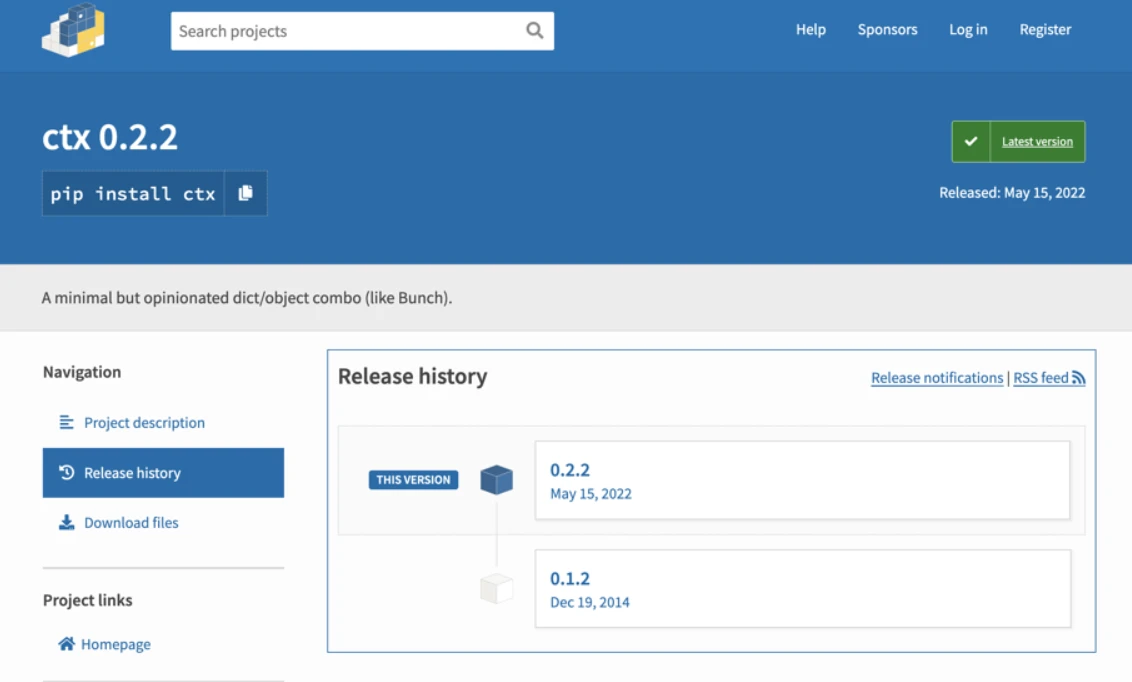Open the Download files tab
This screenshot has height=682, width=1132.
point(131,523)
